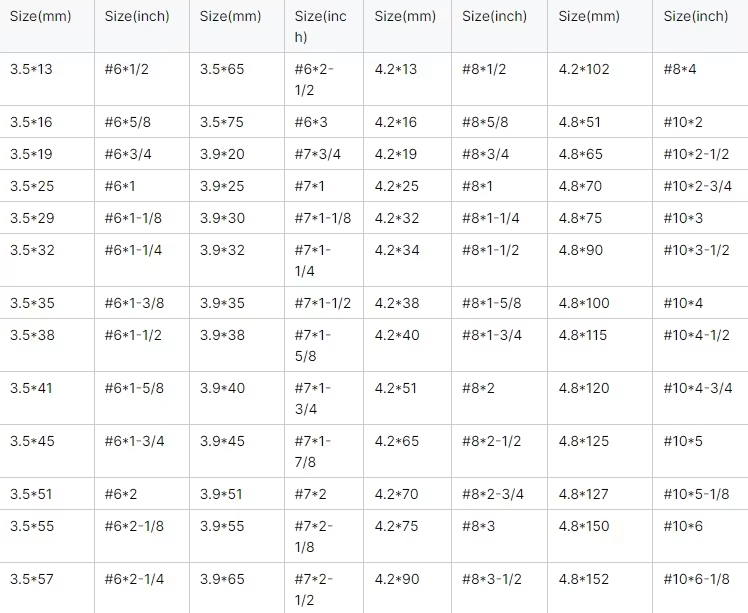Viewport: 748px width, 613px height.
Task: Click the 3.5*13 size cell
Action: (31, 69)
